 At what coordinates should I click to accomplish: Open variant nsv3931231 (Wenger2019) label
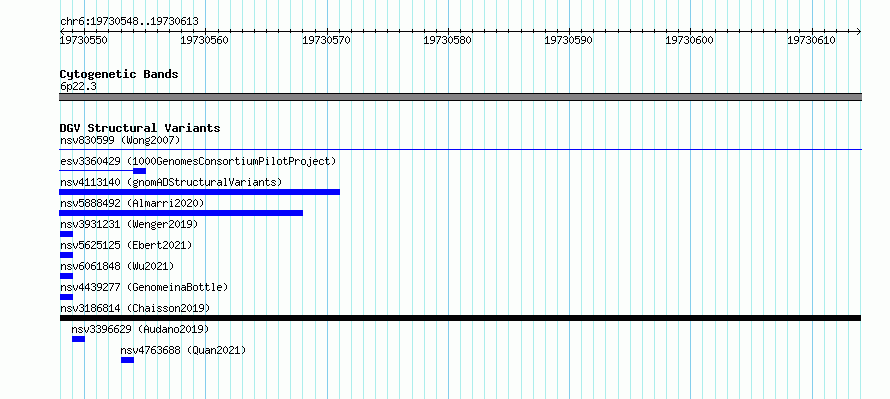129,224
